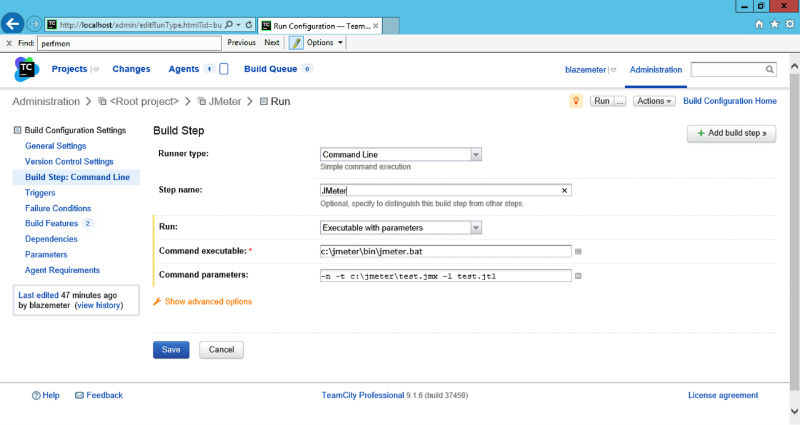
Task: Open the Parameters settings
Action: [46, 255]
